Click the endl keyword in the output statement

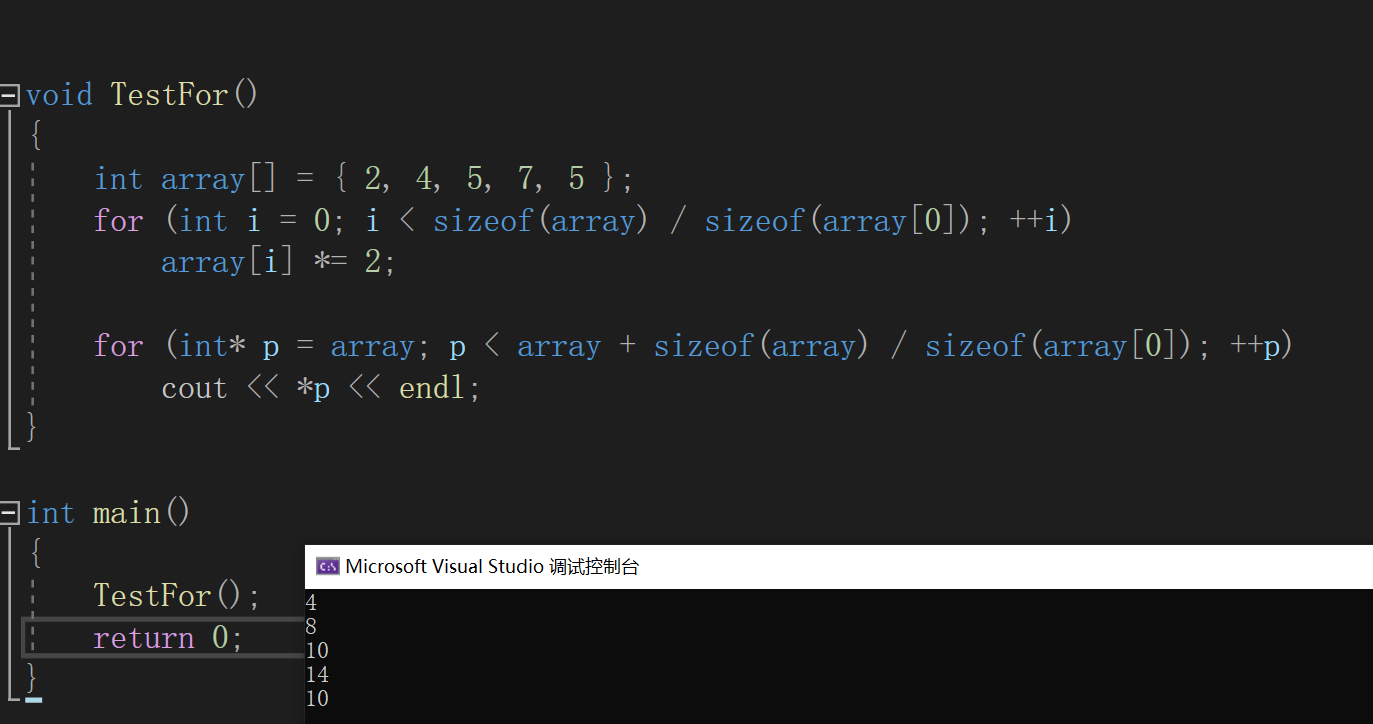(x=432, y=388)
